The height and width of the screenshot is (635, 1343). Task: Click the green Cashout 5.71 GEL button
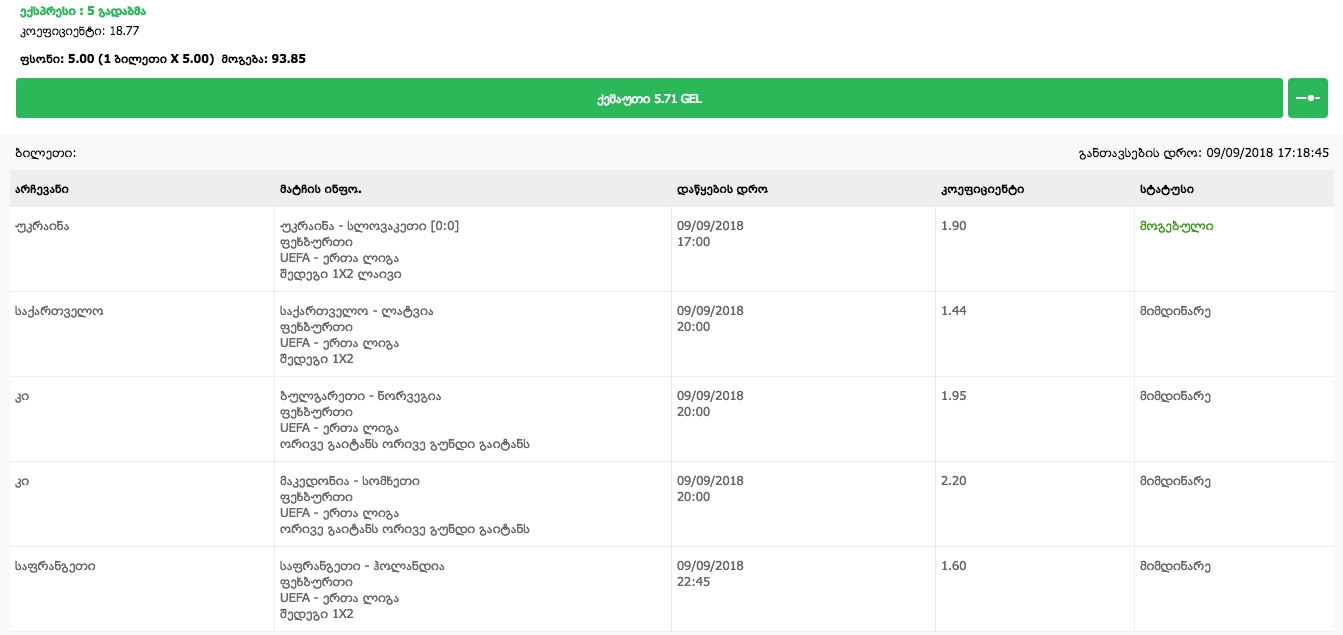pos(649,99)
